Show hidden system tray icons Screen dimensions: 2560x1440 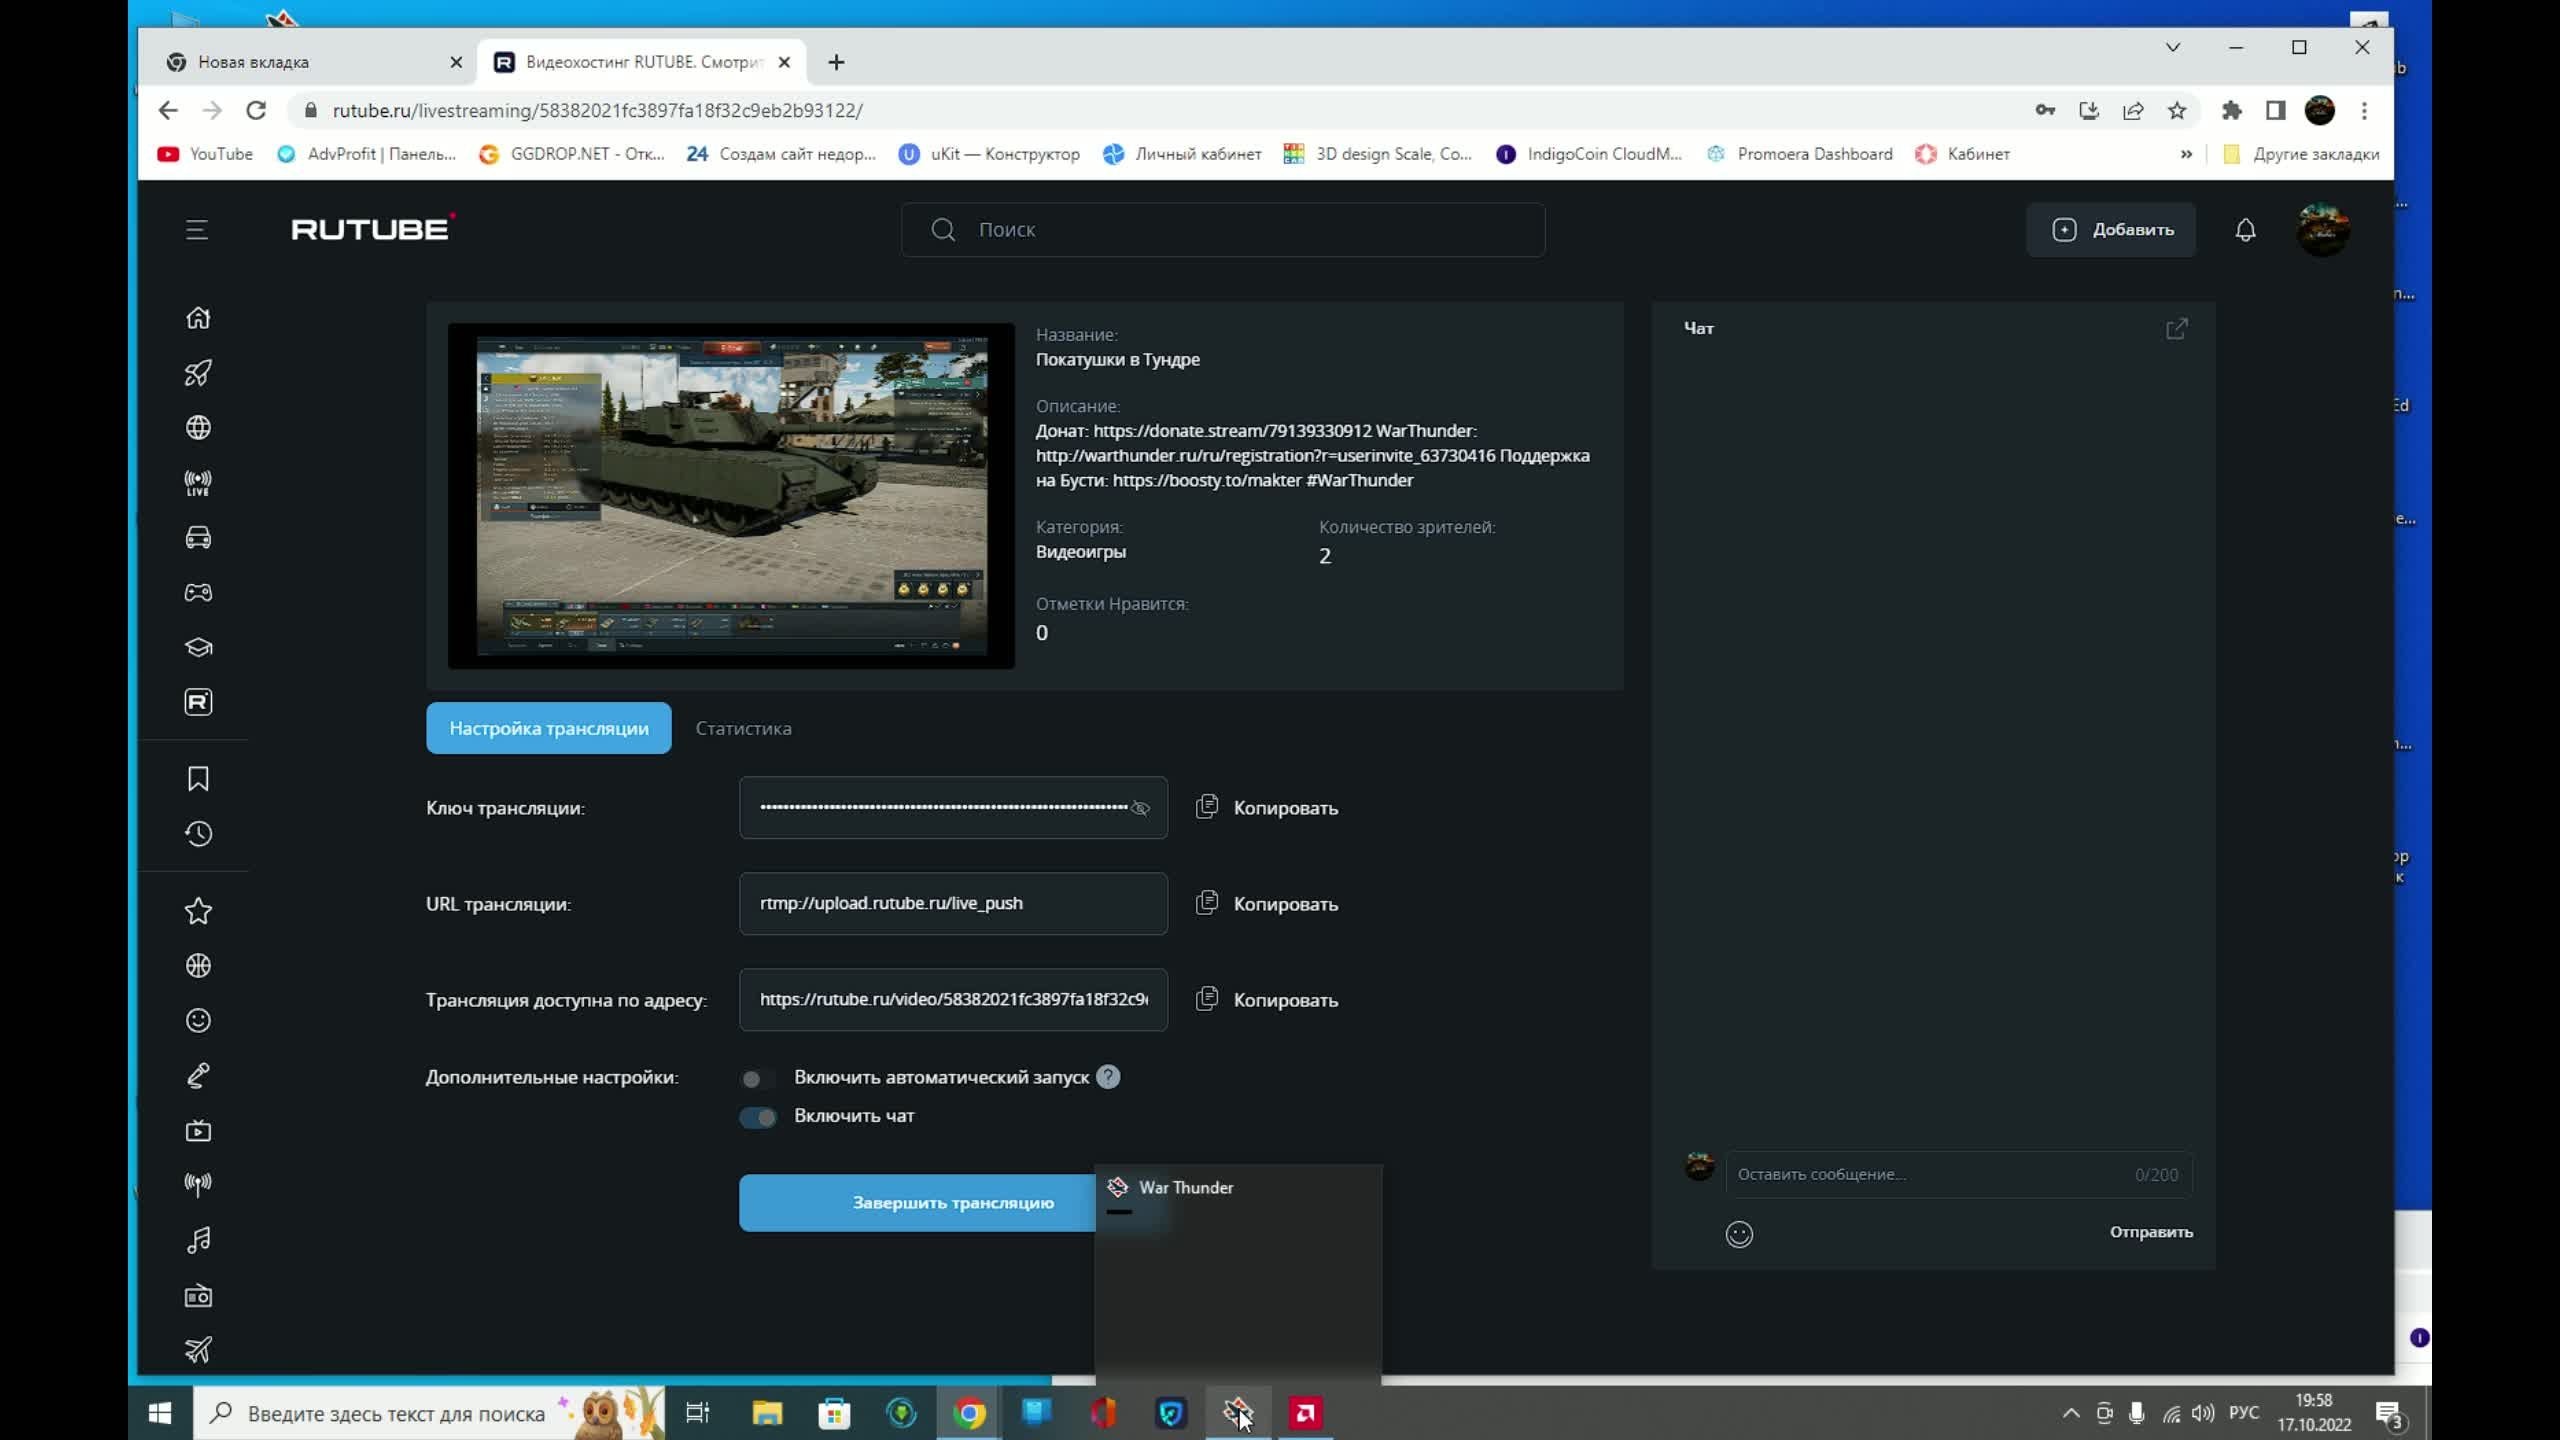(2070, 1413)
